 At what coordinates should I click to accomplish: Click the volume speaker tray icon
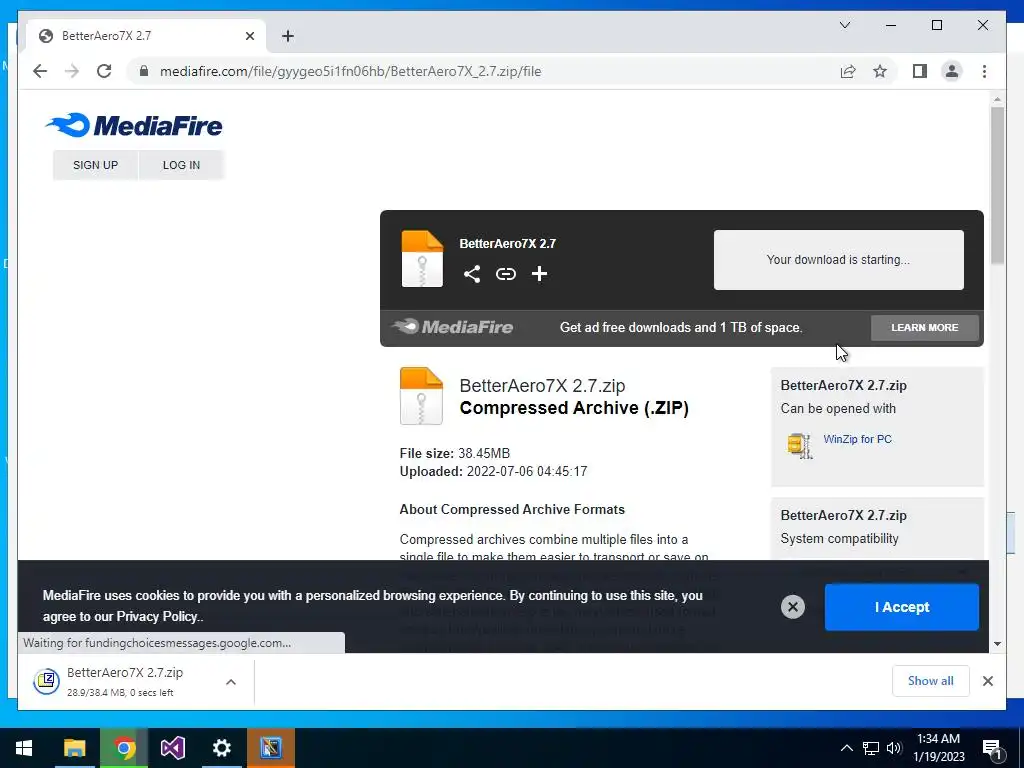pos(894,748)
